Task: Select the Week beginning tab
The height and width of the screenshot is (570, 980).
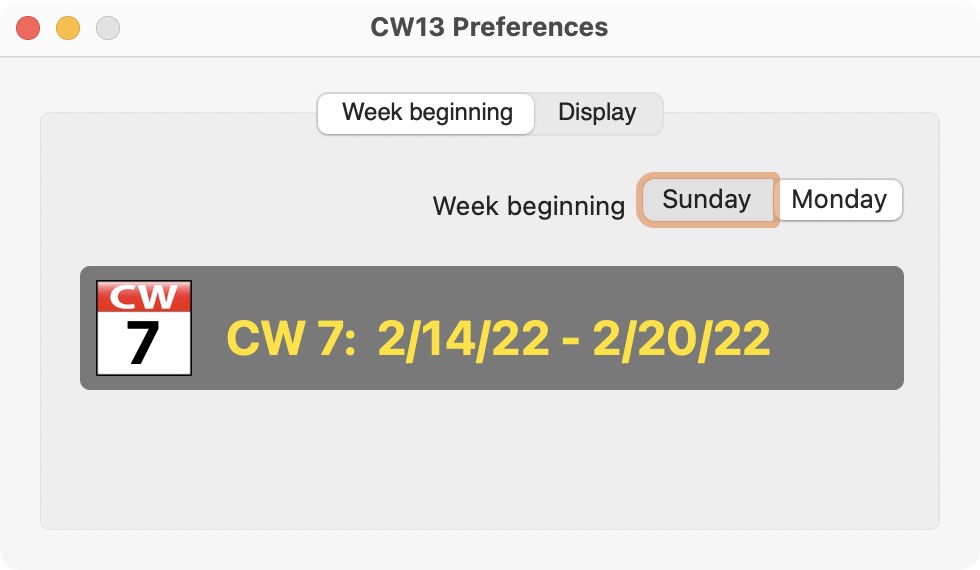Action: (426, 113)
